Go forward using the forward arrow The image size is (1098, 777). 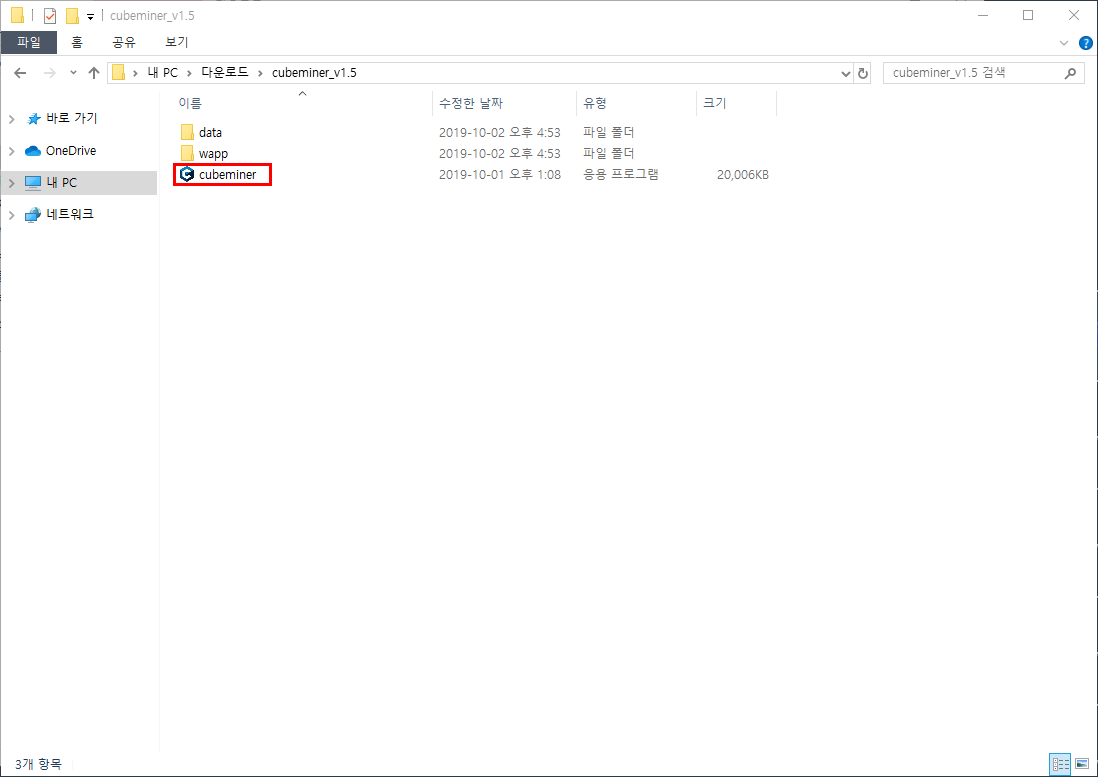pos(49,73)
